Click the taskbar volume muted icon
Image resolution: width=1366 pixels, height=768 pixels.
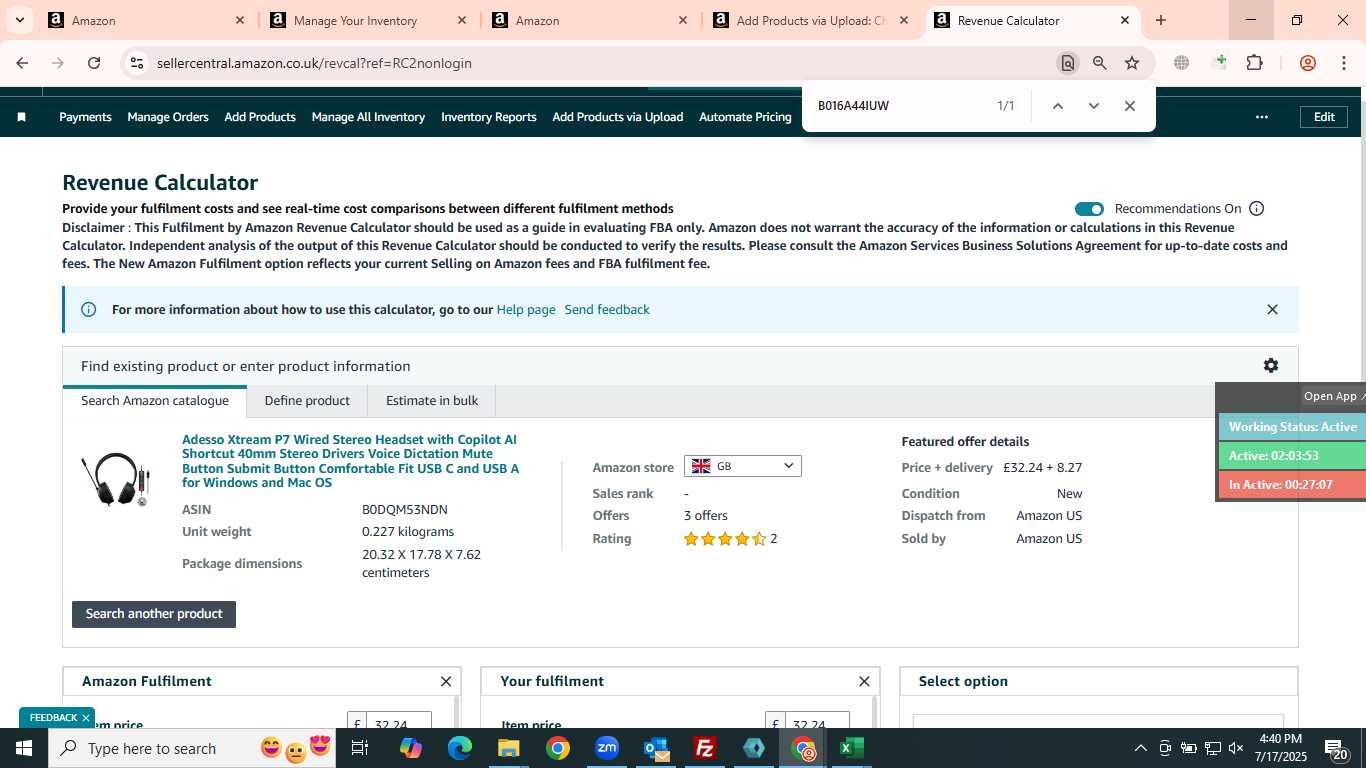click(x=1236, y=748)
